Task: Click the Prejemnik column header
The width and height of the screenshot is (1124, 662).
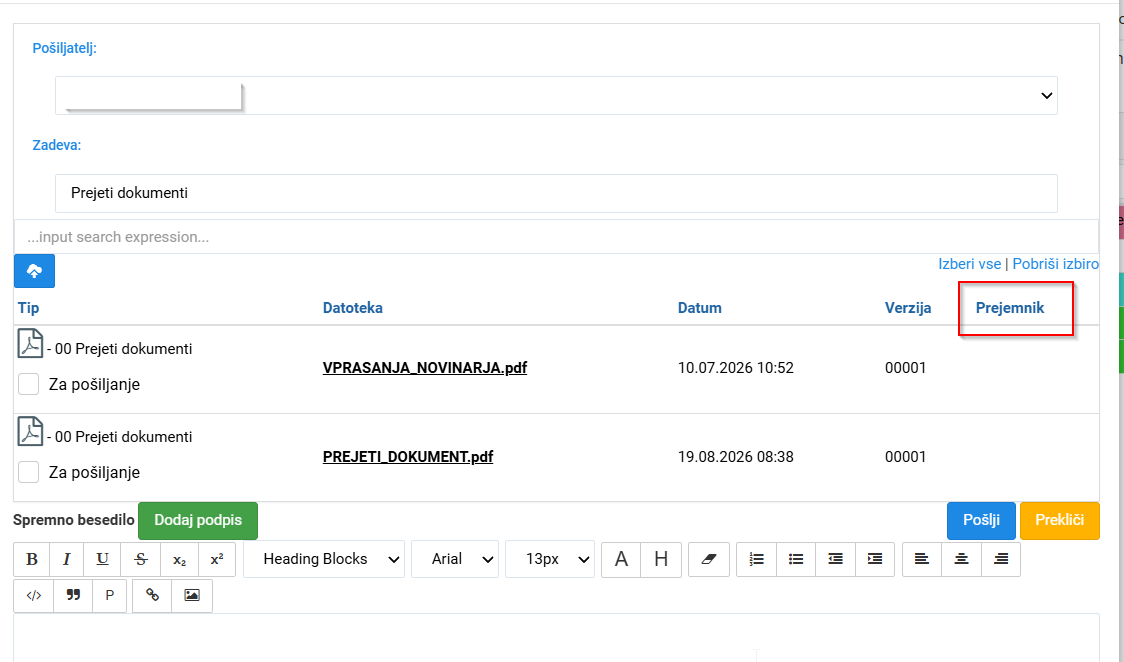Action: coord(1009,308)
